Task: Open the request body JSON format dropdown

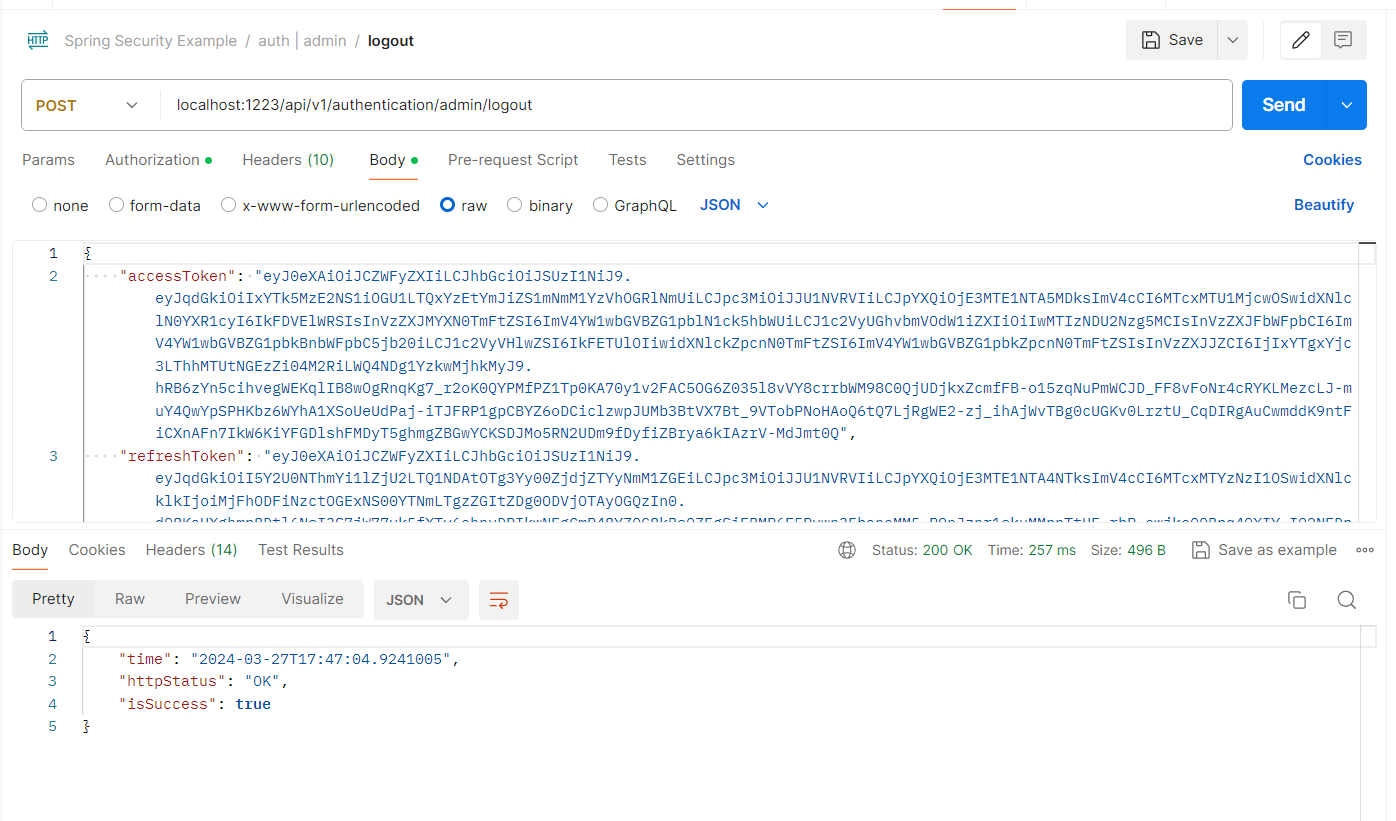Action: pos(734,205)
